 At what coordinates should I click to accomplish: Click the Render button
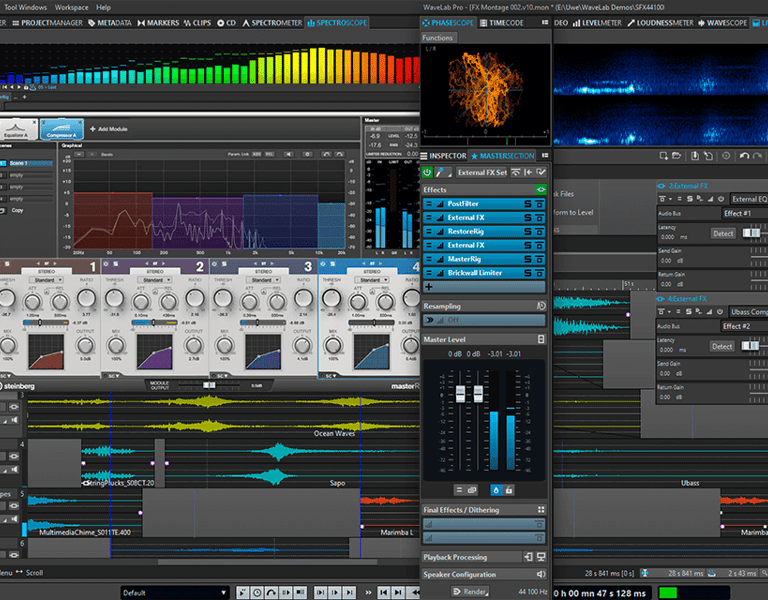pos(471,592)
